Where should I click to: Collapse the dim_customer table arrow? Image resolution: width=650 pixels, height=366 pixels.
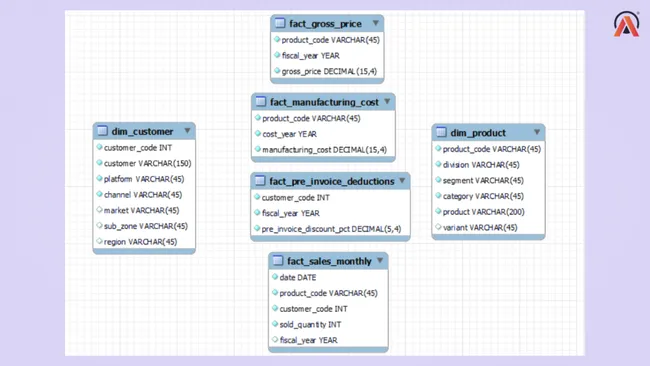[x=187, y=131]
